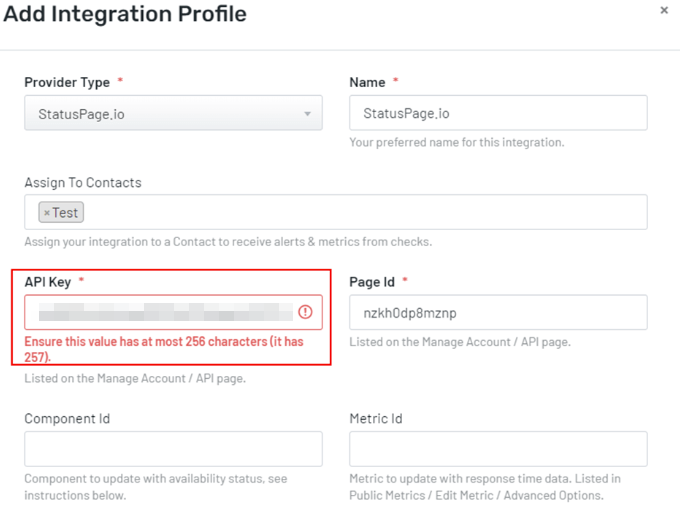680x525 pixels.
Task: Click the Add Integration Profile heading
Action: (x=125, y=15)
